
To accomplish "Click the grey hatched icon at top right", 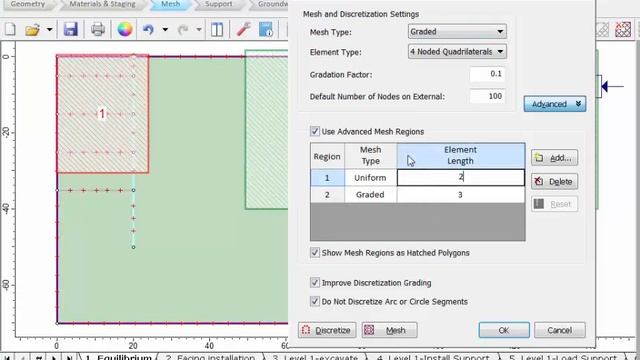I will pyautogui.click(x=602, y=29).
